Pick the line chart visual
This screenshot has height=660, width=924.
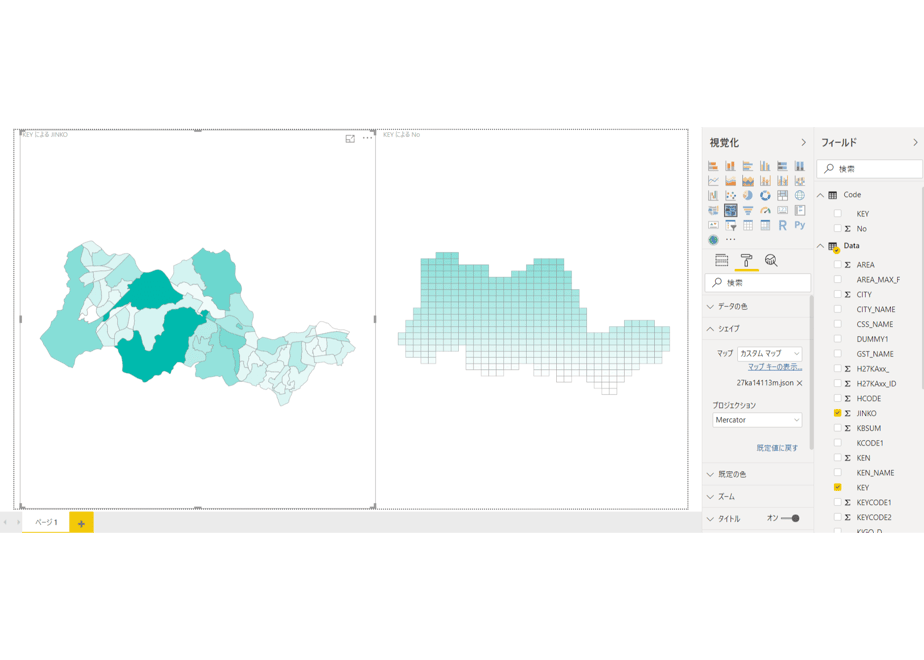(x=713, y=180)
